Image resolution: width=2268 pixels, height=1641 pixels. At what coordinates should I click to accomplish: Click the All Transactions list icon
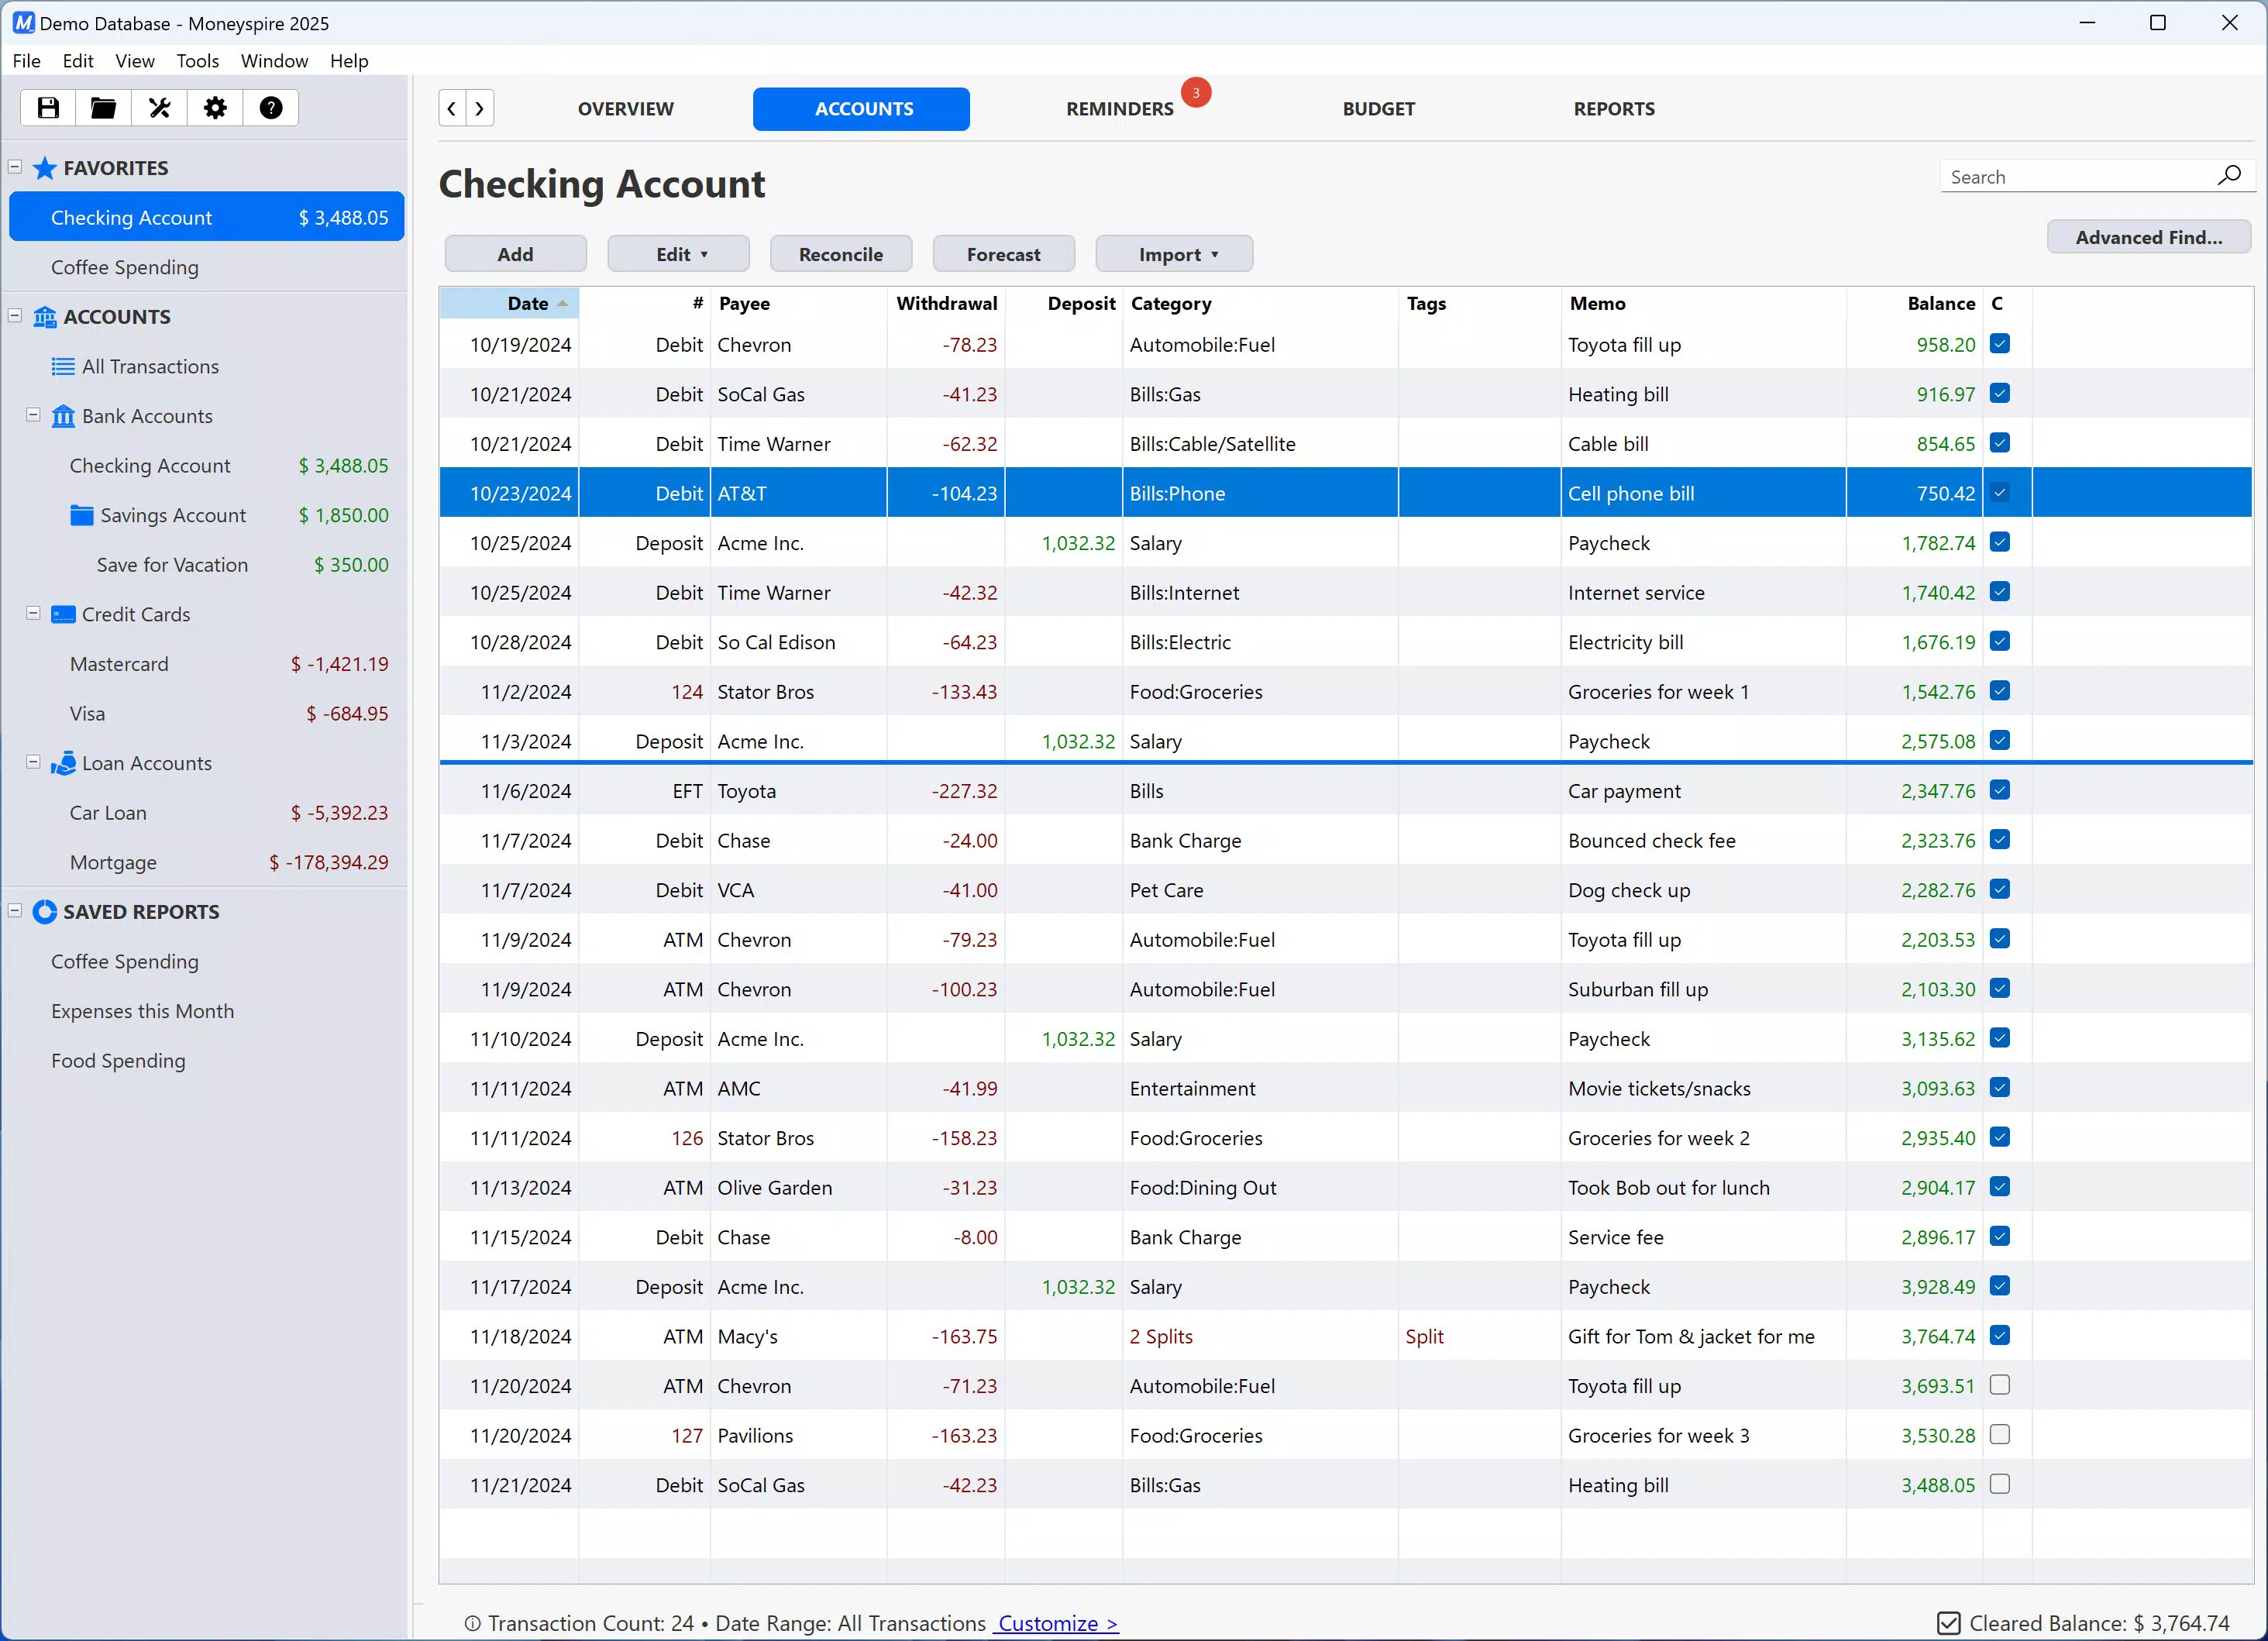click(x=63, y=367)
